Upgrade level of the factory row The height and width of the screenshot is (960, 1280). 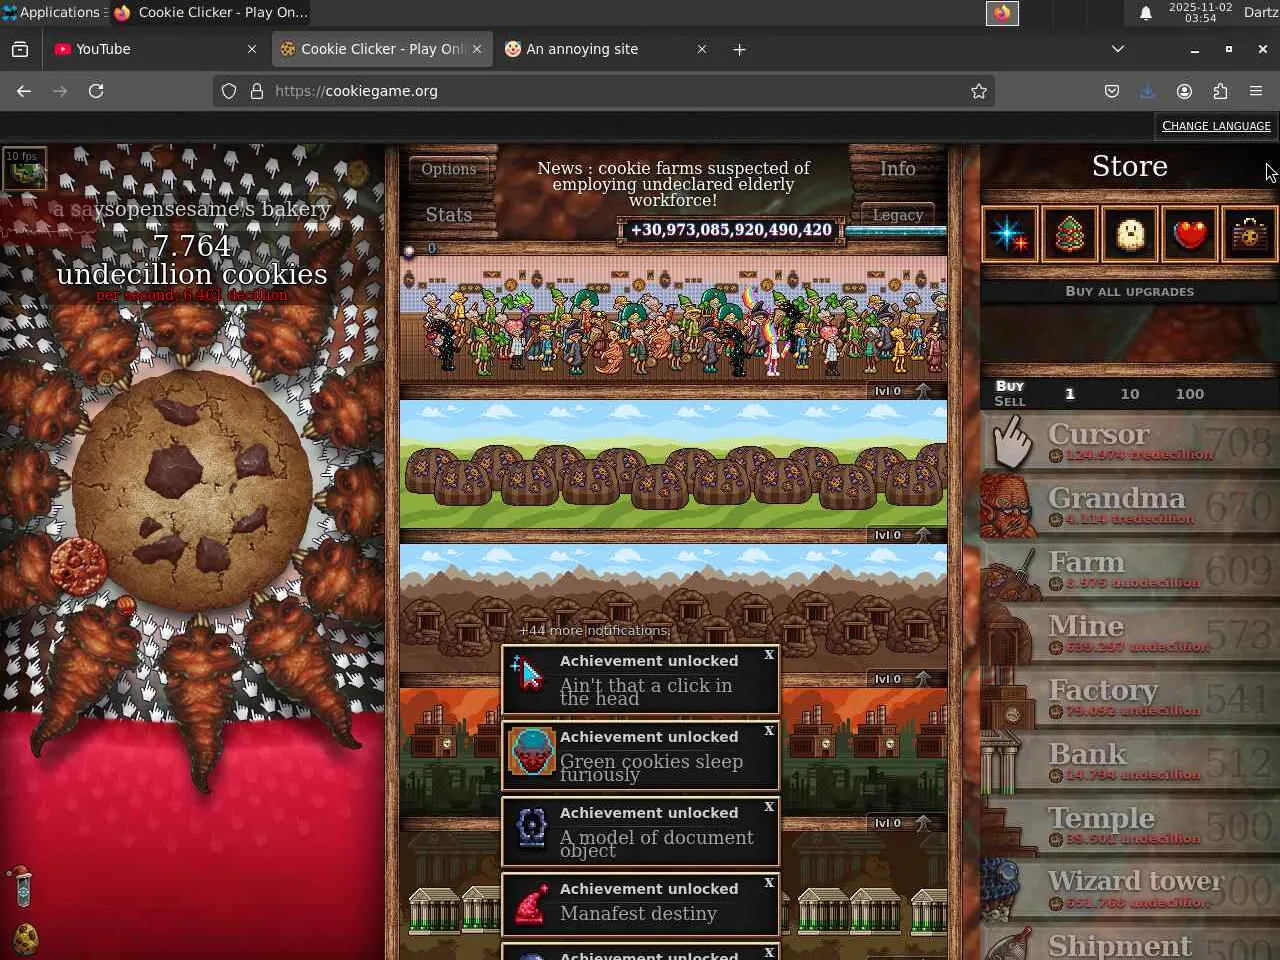click(x=902, y=823)
